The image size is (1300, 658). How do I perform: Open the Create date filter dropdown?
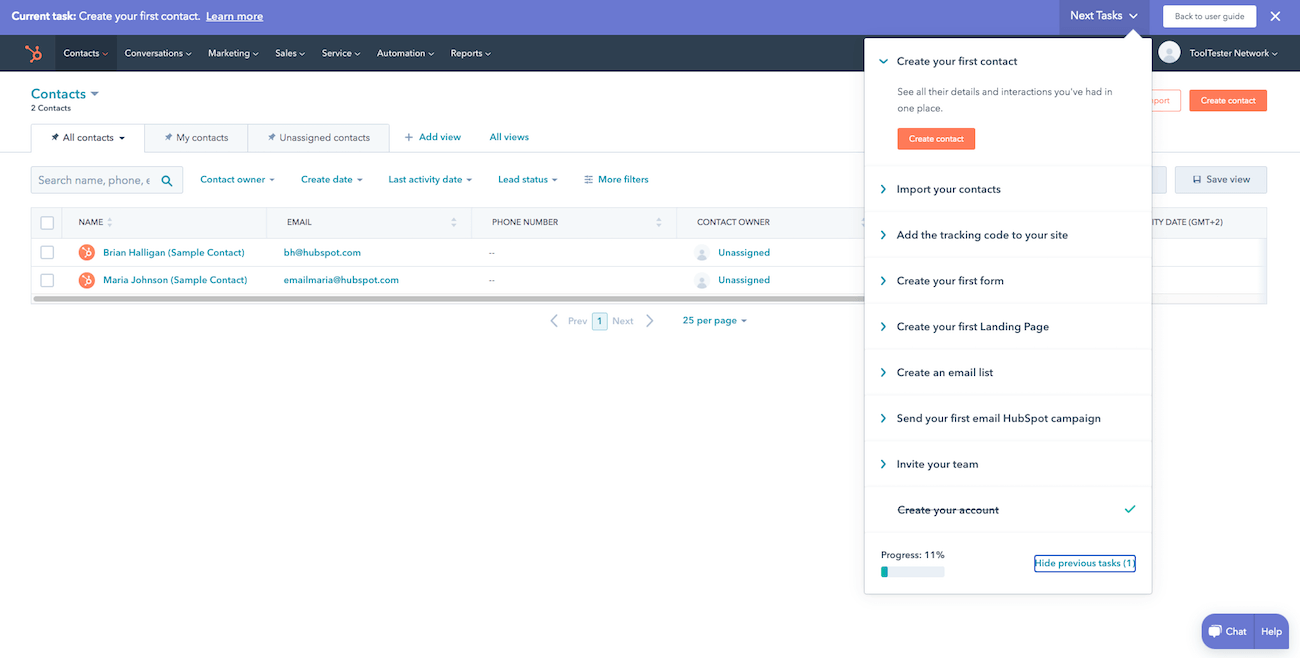click(332, 180)
